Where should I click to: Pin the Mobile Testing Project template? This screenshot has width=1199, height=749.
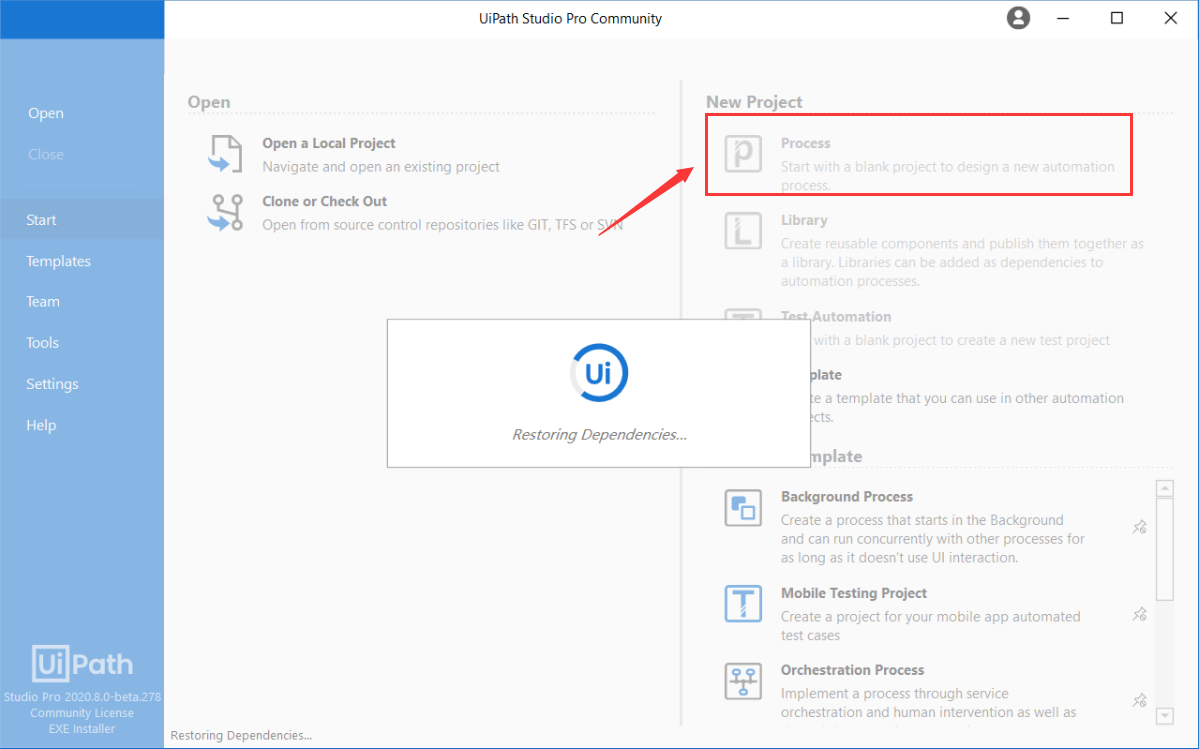coord(1139,614)
